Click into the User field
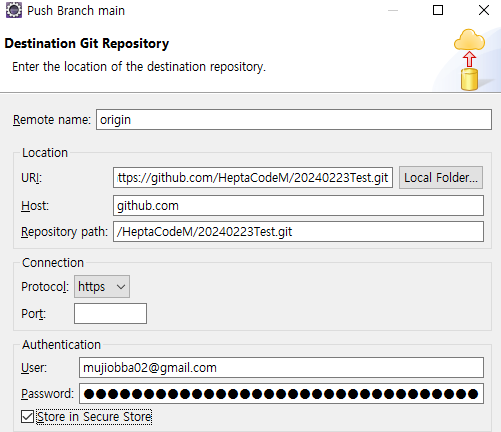 281,368
